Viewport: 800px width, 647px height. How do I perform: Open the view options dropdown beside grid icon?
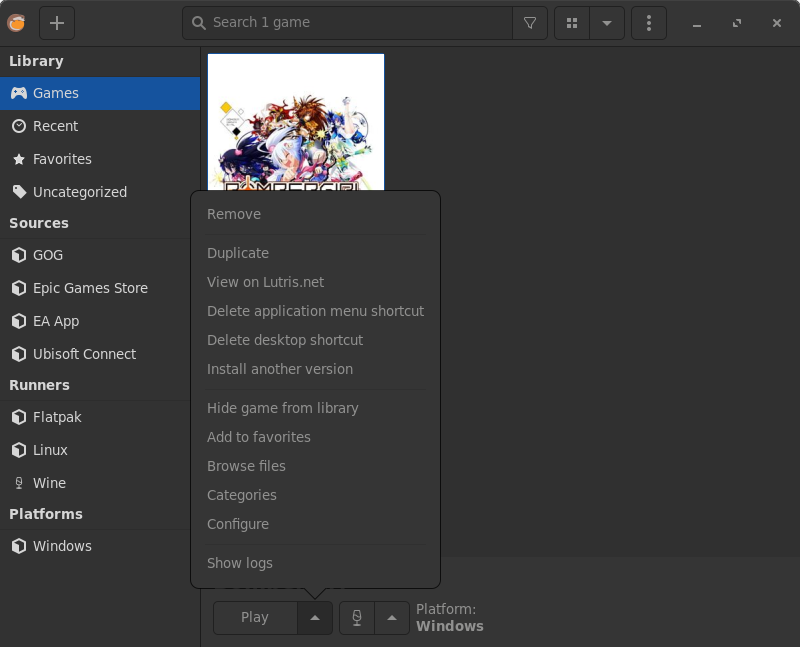[x=607, y=22]
